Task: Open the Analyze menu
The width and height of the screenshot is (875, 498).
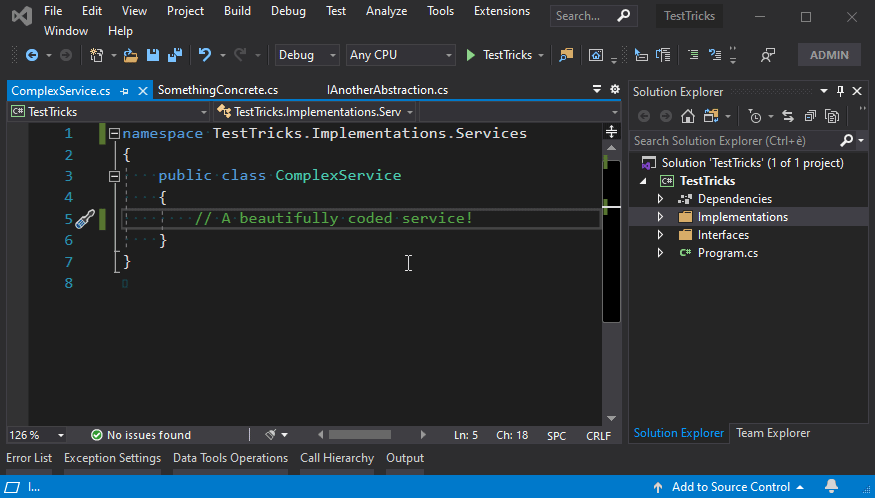Action: (x=386, y=11)
